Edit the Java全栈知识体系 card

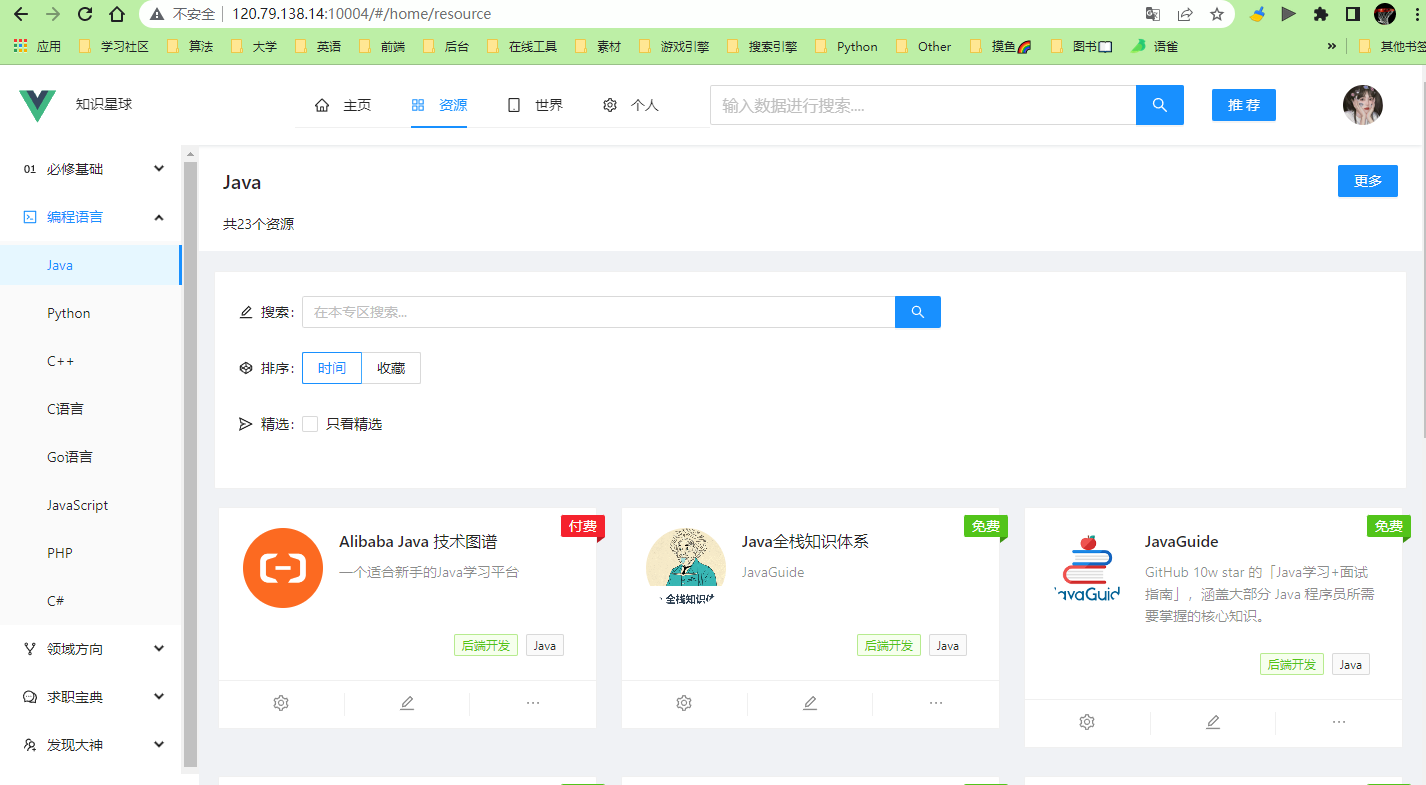pyautogui.click(x=810, y=703)
